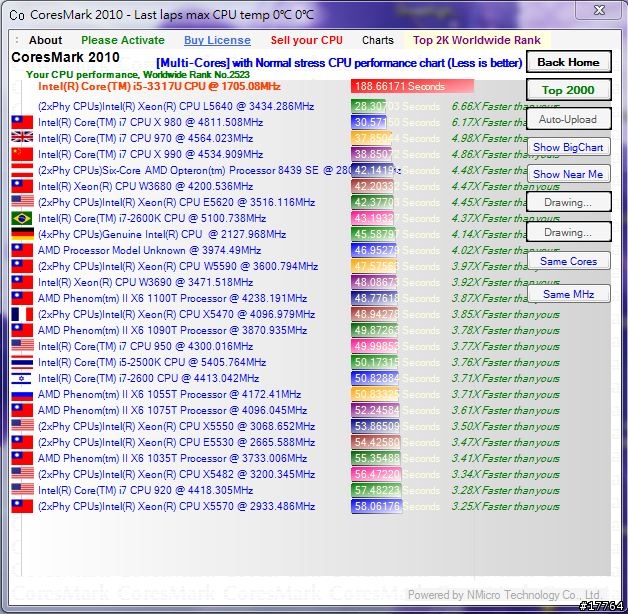Click the Thailand flag beside i5-2500K
Viewport: 628px width, 614px height.
(x=22, y=362)
